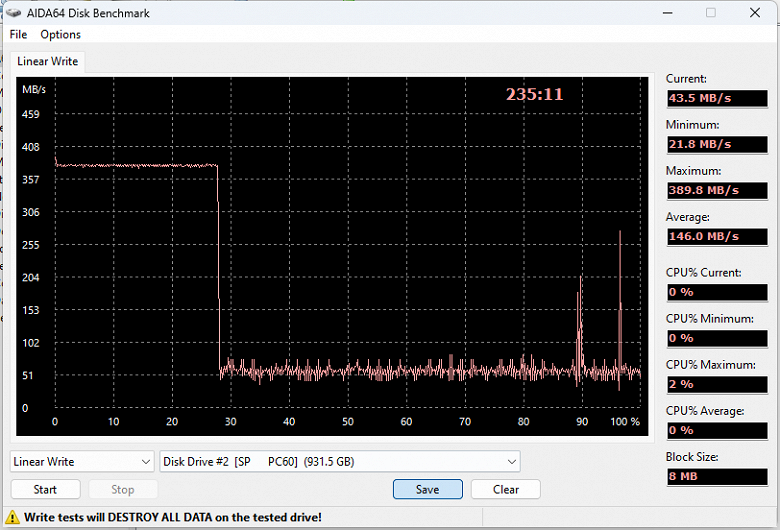
Task: Open the Options menu
Action: click(x=60, y=34)
